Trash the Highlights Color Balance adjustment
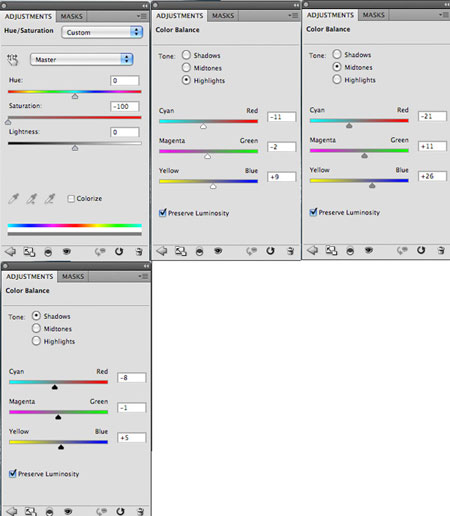Image resolution: width=450 pixels, height=516 pixels. (x=290, y=251)
